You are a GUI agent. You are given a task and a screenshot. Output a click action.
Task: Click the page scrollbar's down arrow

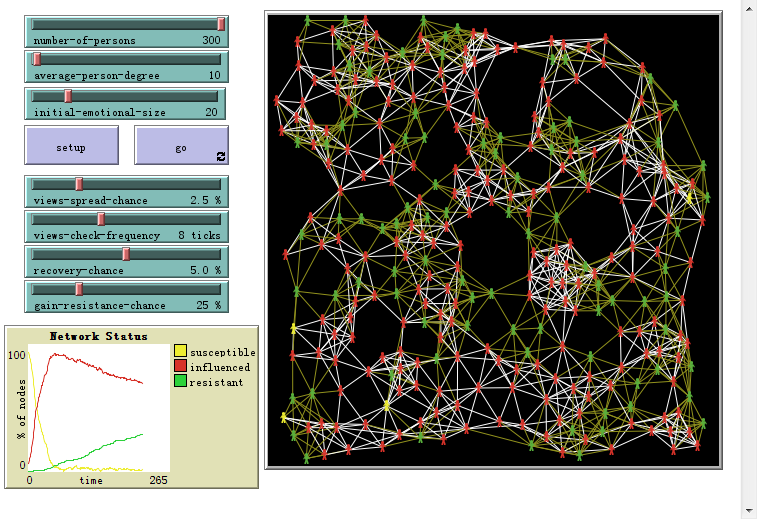(x=749, y=510)
